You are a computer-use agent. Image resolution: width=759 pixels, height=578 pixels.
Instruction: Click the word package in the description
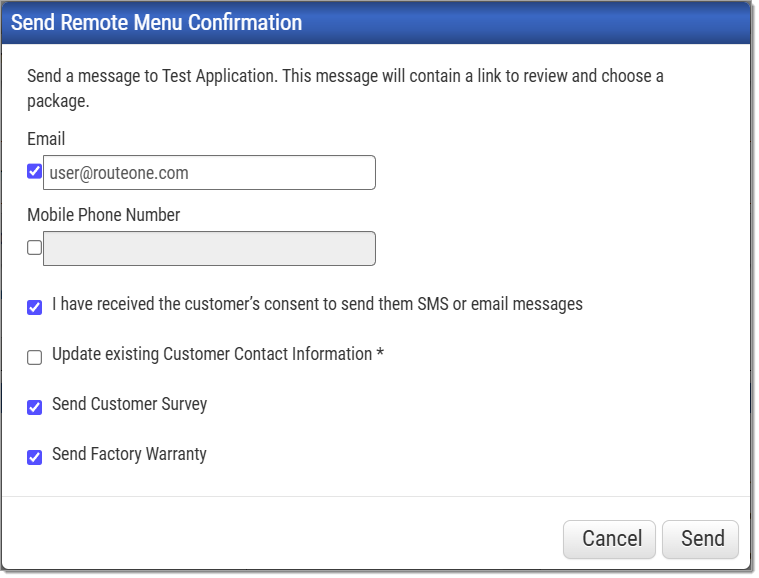57,102
